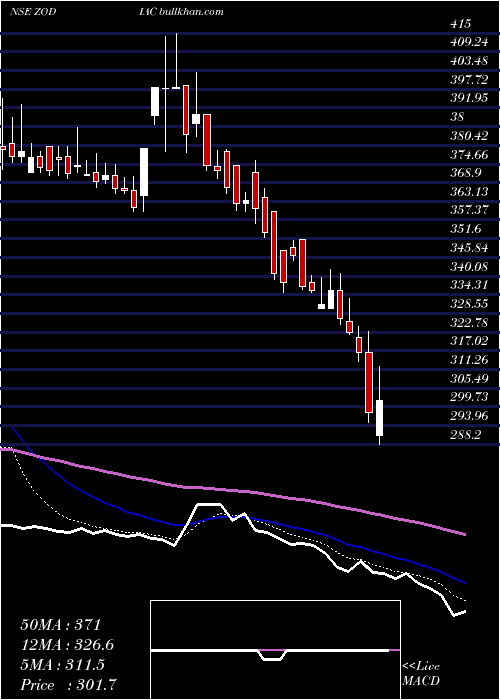Click the 415 price axis label
This screenshot has width=500, height=700.
(461, 24)
